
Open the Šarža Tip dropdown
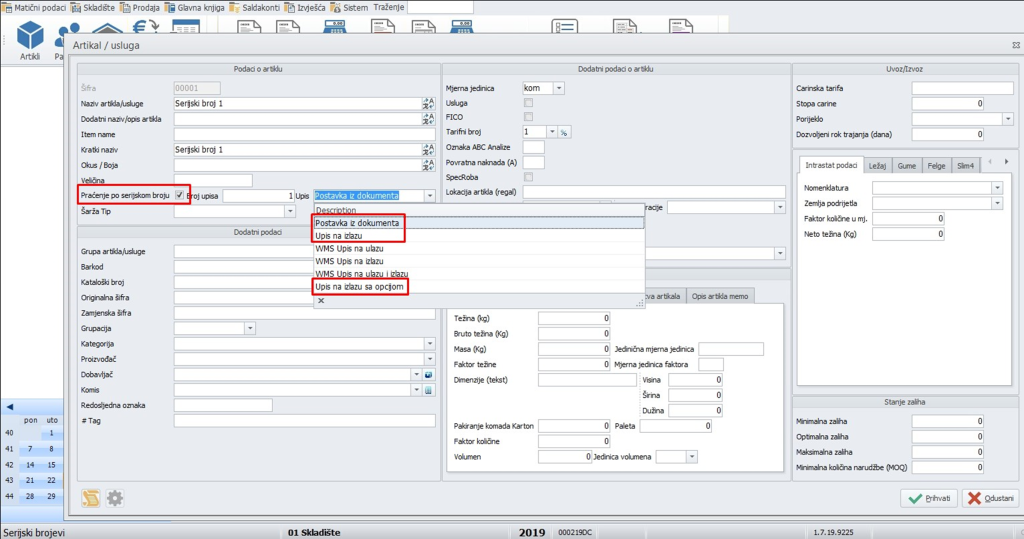pyautogui.click(x=290, y=211)
